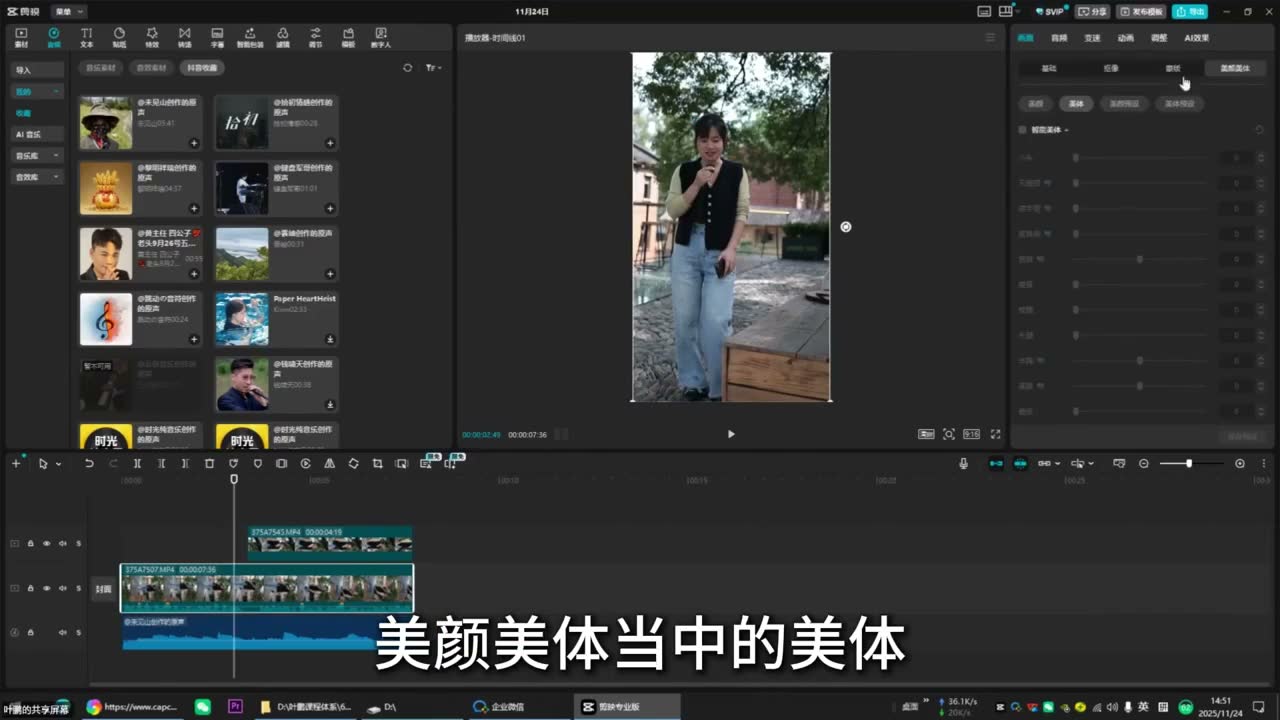Select the 抠像 cutout sub-tab
Image resolution: width=1280 pixels, height=720 pixels.
click(1111, 68)
